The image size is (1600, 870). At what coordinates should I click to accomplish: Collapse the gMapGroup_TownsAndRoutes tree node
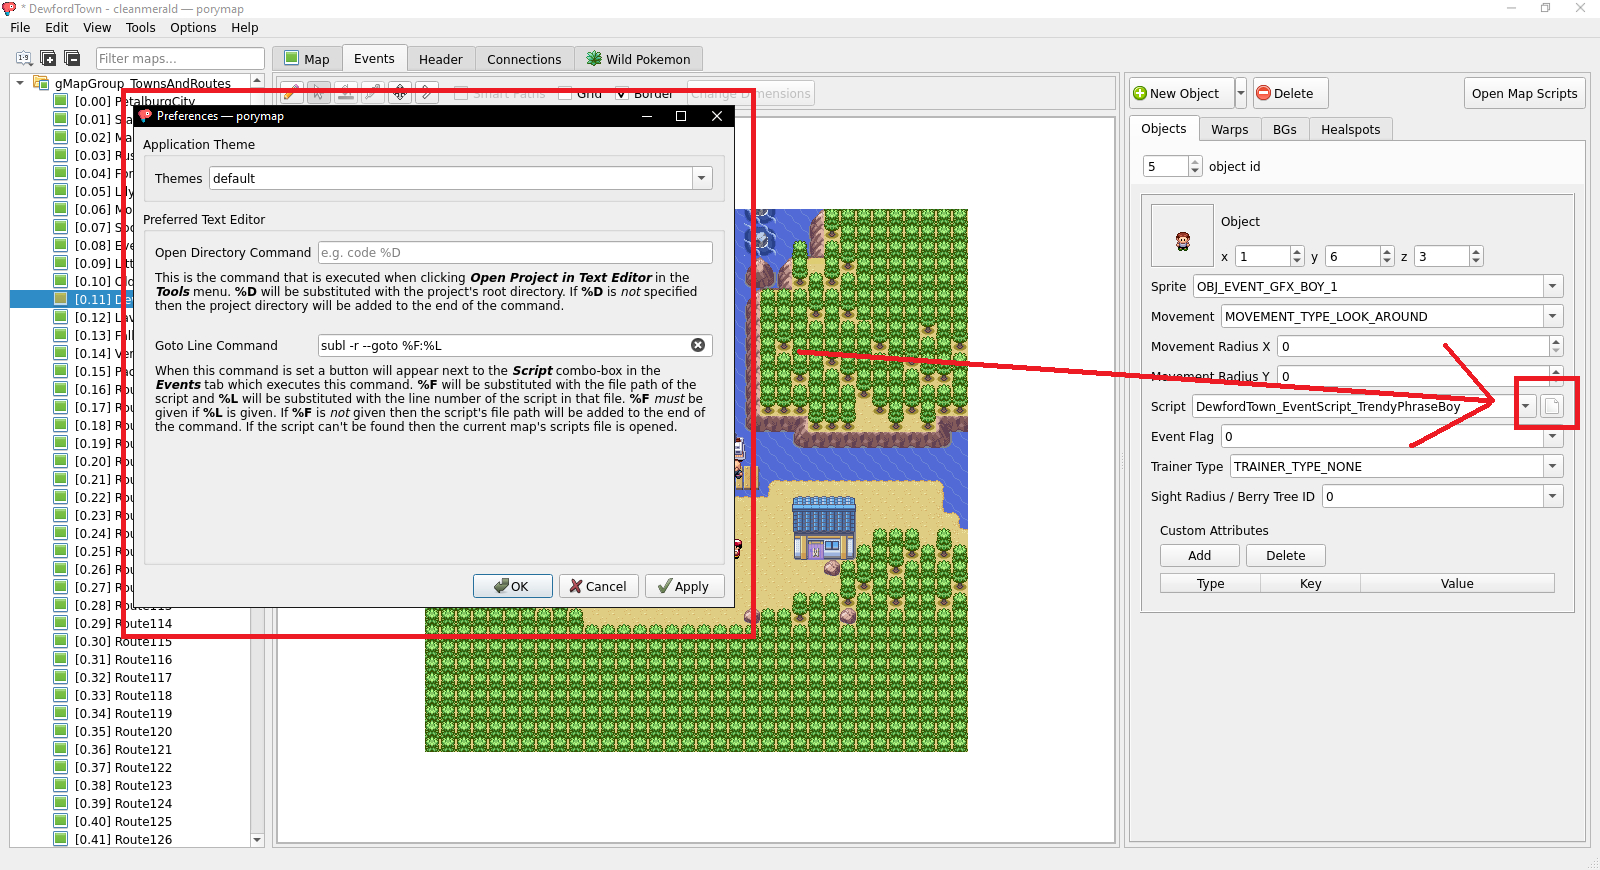point(20,83)
